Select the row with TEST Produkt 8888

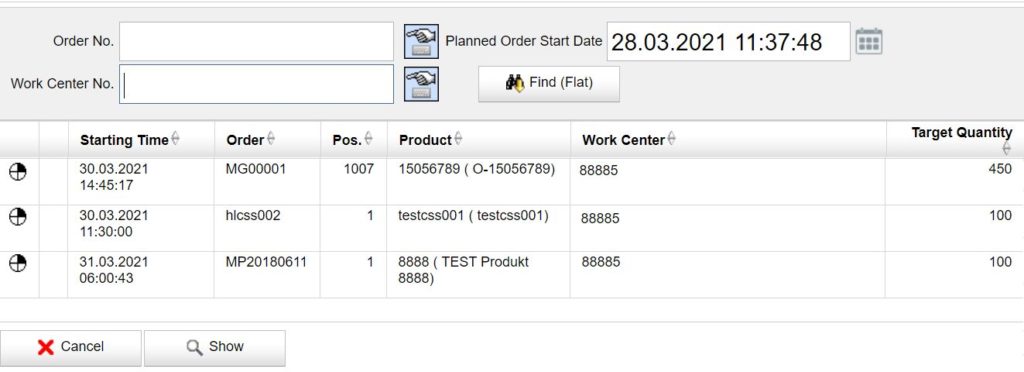point(512,275)
